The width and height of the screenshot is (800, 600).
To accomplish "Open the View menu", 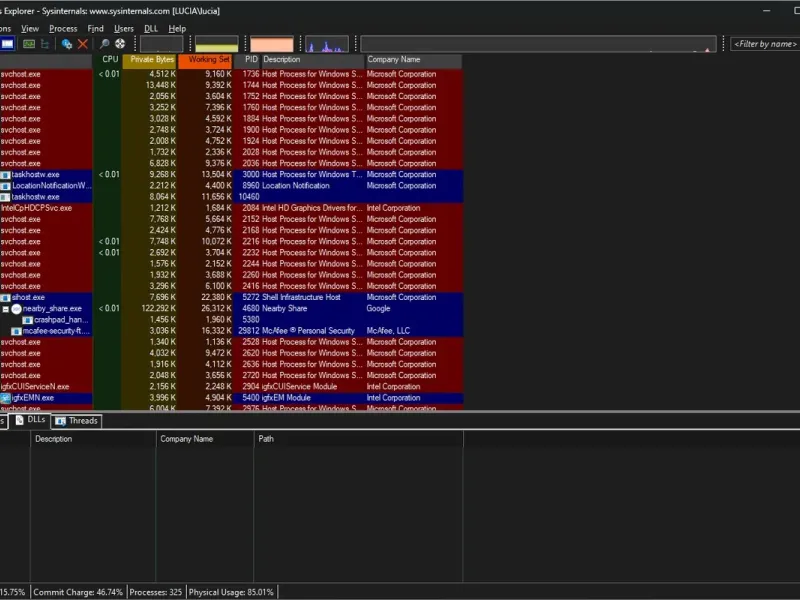I will (30, 29).
